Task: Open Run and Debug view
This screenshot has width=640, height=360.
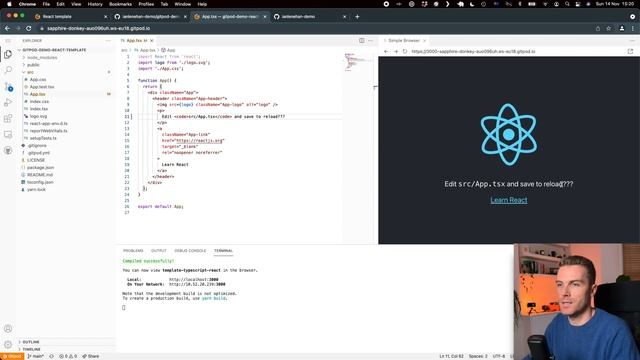Action: coord(8,102)
